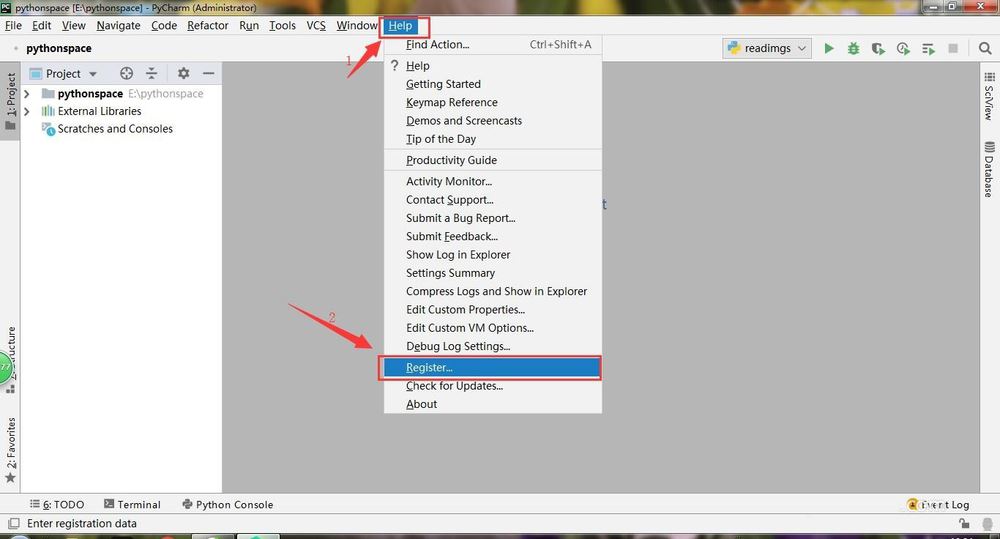This screenshot has width=1000, height=539.
Task: Choose Edit Custom VM Options...
Action: click(493, 328)
